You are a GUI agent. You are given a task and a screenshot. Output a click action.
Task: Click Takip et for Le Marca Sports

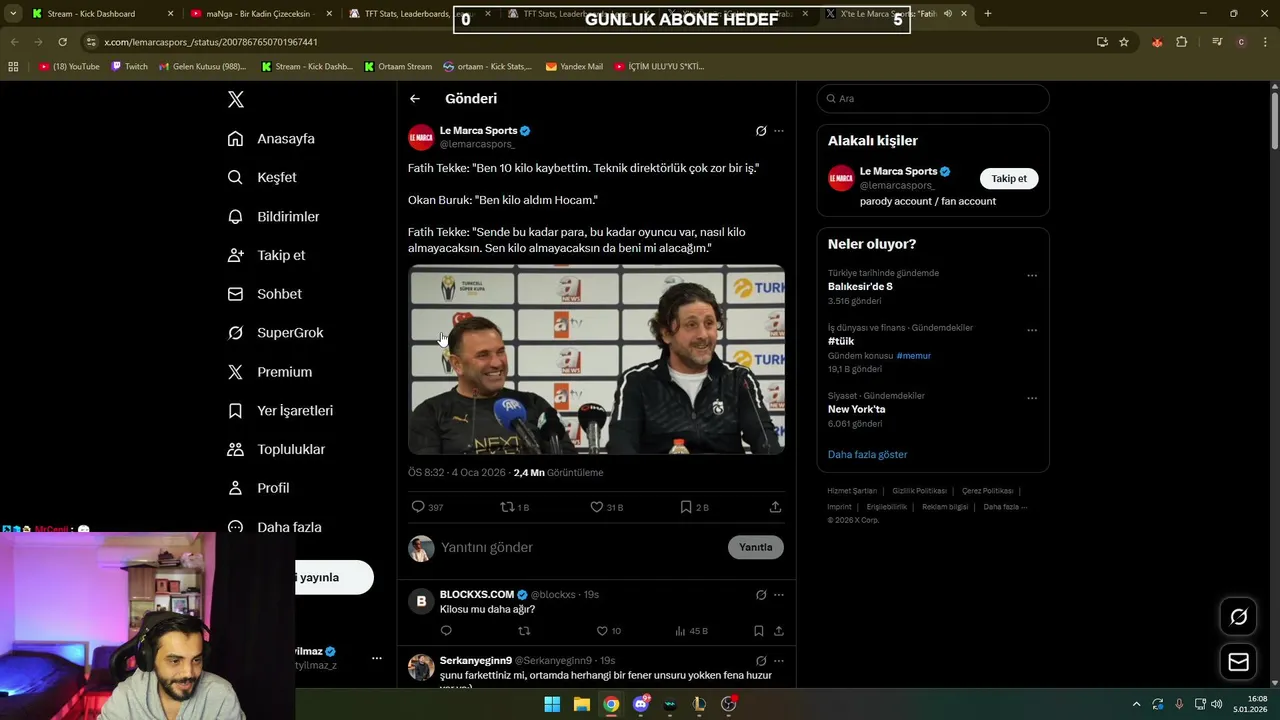pyautogui.click(x=1009, y=179)
